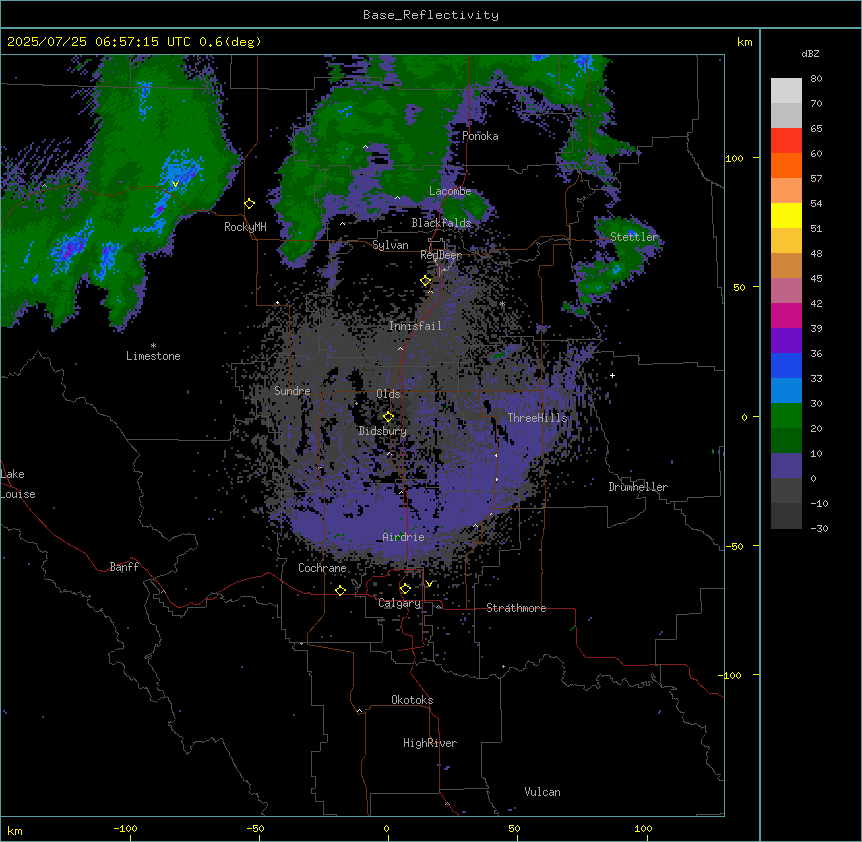Click the Banff town label
The image size is (862, 842).
pyautogui.click(x=124, y=567)
